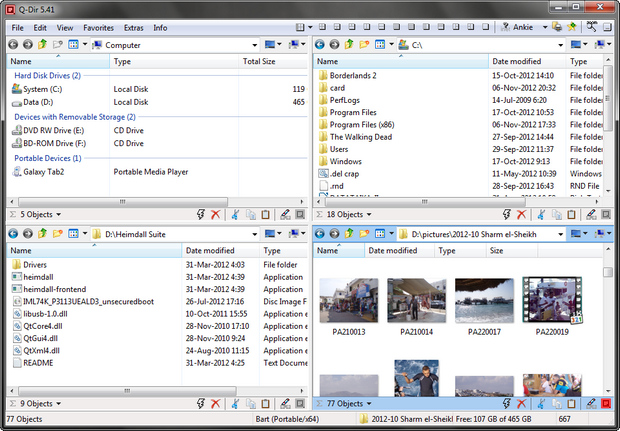Expand the D:\Heimdall Suite address dropdown
This screenshot has height=431, width=620.
pos(255,234)
